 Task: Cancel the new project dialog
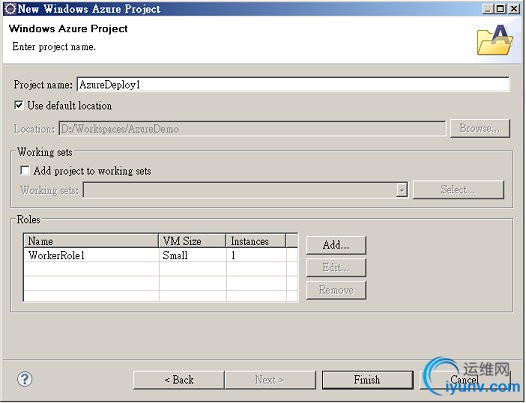[x=465, y=380]
